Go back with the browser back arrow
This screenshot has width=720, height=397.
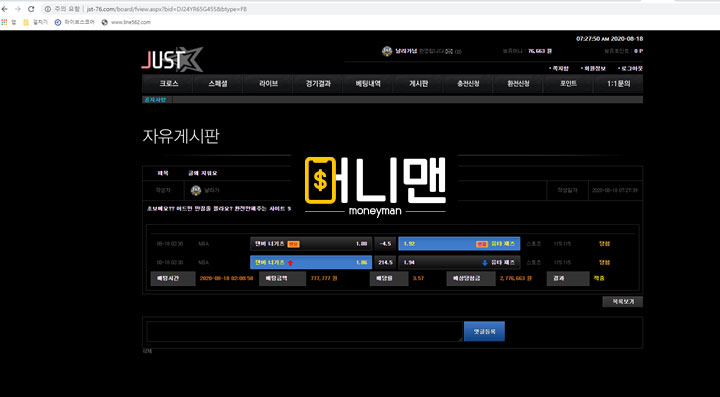point(5,9)
